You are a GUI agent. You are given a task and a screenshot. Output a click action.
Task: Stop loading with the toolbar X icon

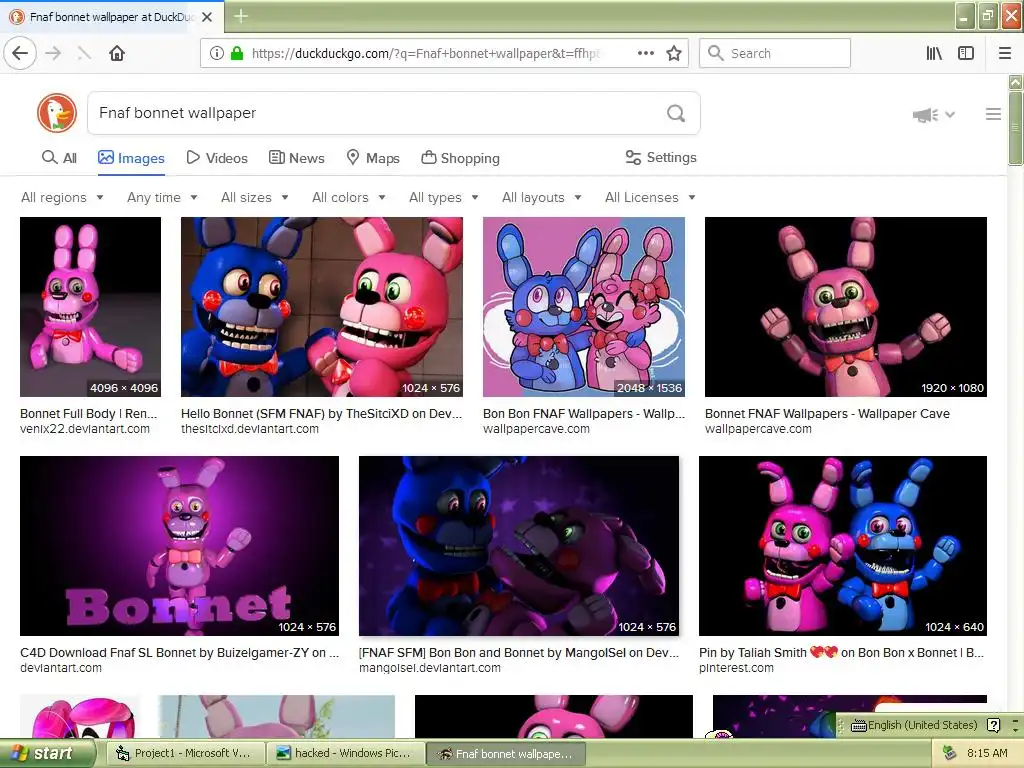84,53
